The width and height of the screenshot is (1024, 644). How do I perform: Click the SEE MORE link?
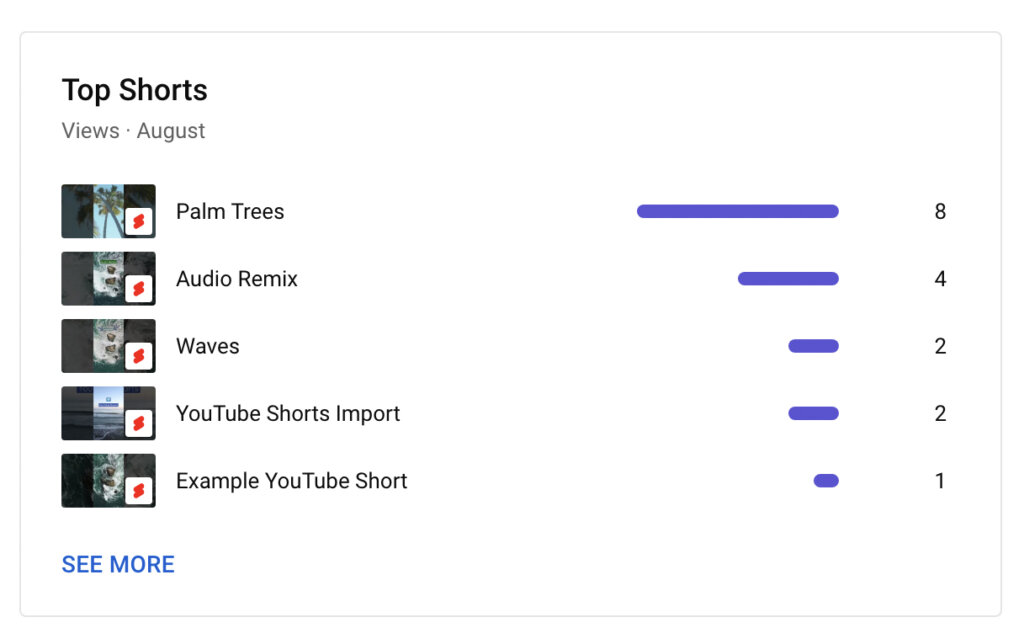[118, 564]
